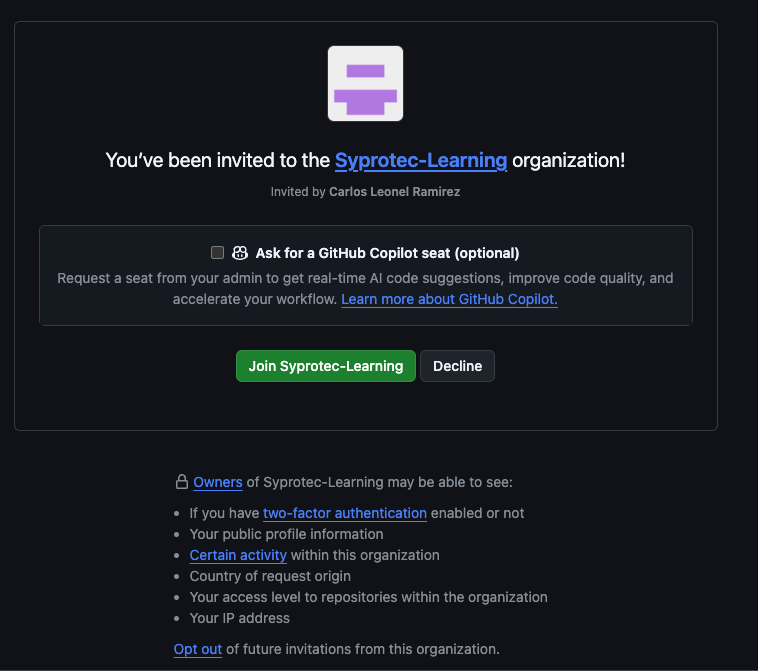Click the Syprotec-Learning organization avatar

point(365,84)
